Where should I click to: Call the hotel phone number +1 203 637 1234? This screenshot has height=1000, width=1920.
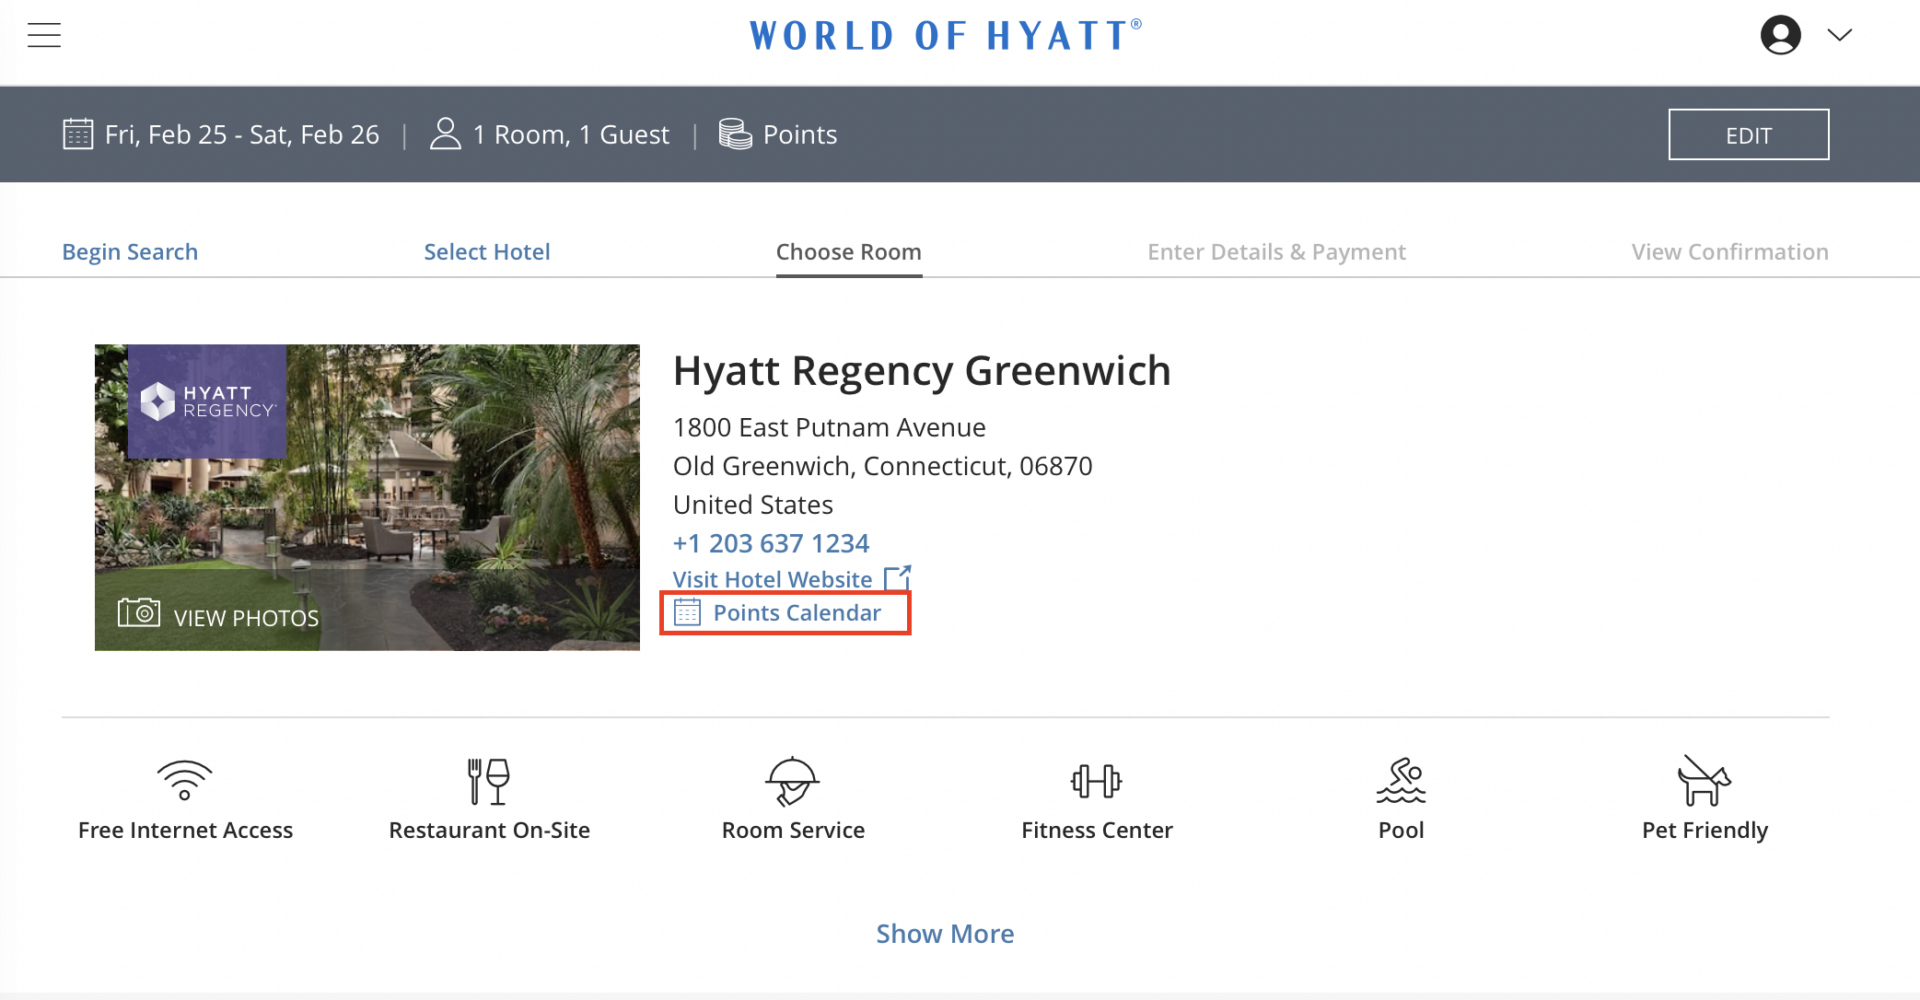click(771, 543)
